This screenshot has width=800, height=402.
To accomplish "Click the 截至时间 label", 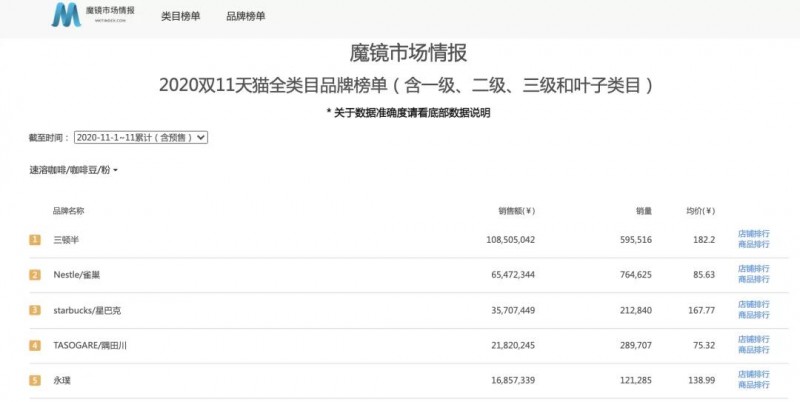I will click(x=49, y=138).
